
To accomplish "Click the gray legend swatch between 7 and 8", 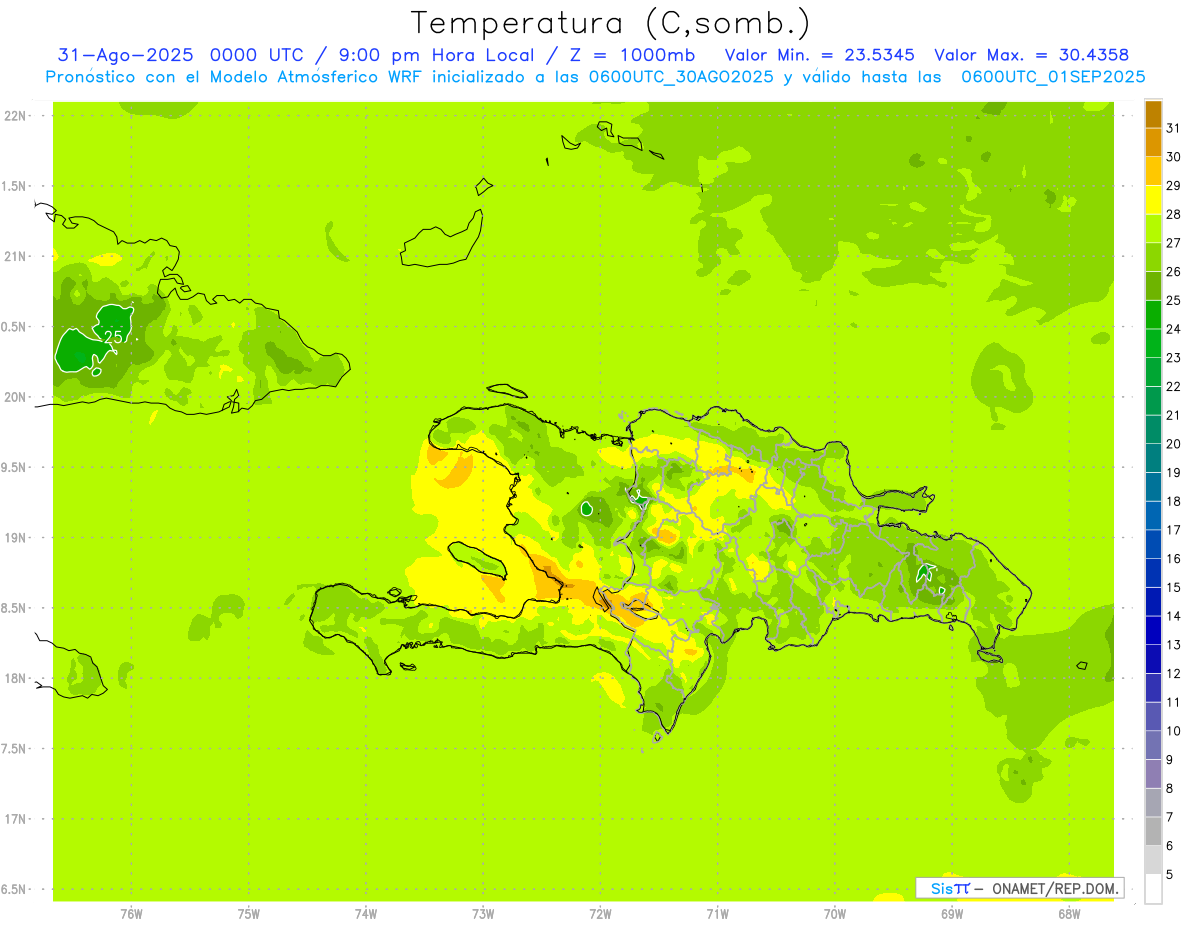I will coord(1153,803).
